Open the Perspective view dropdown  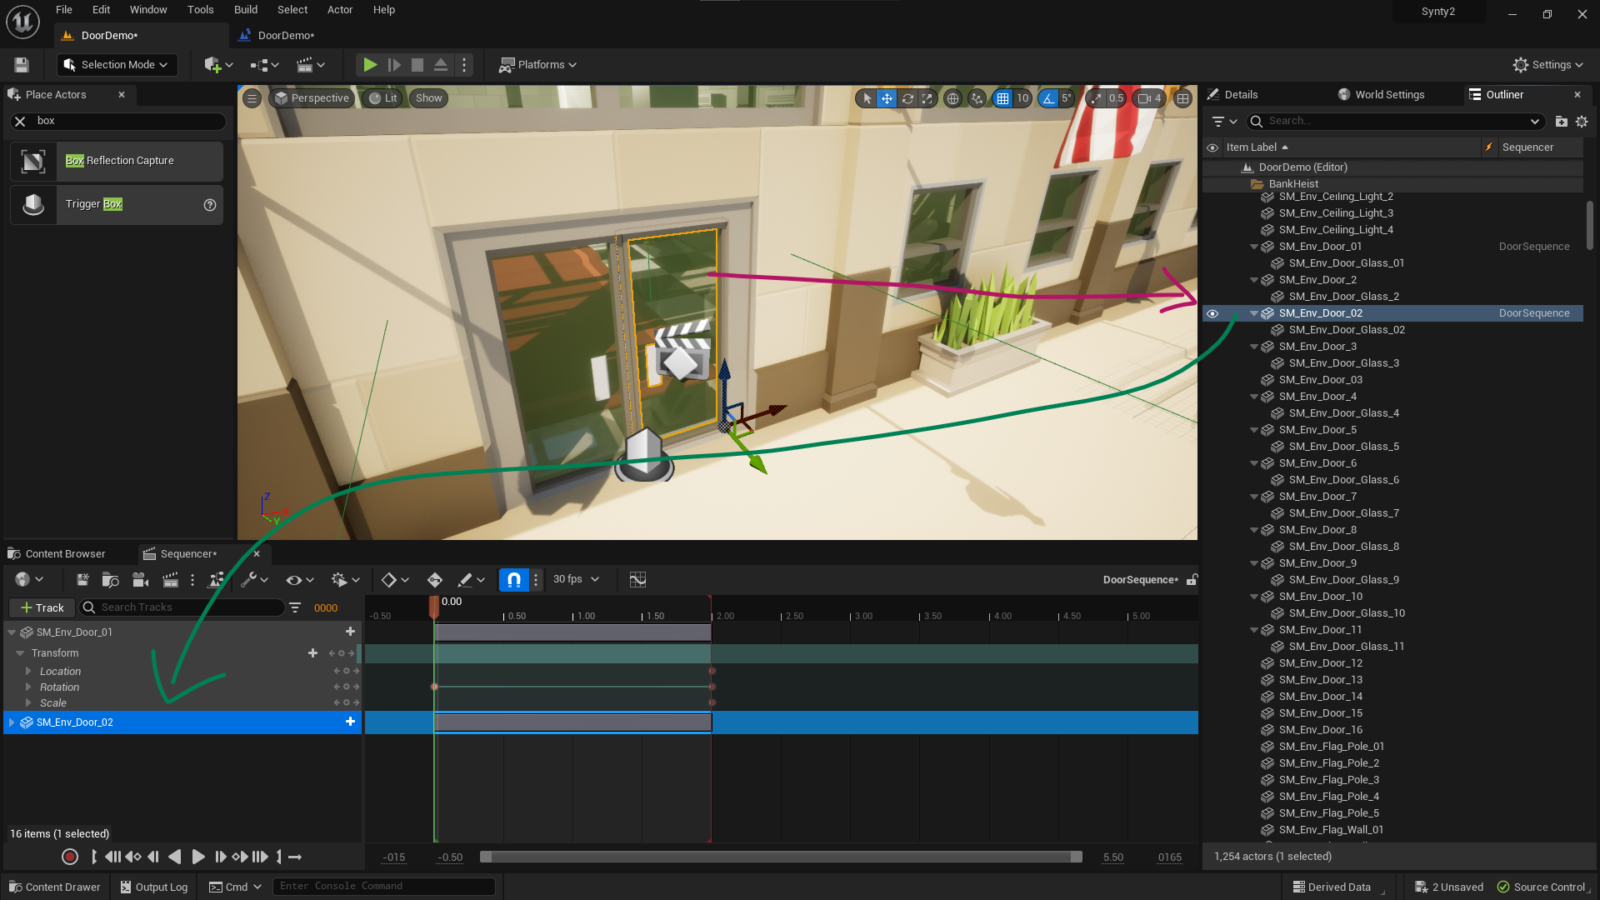(x=312, y=98)
